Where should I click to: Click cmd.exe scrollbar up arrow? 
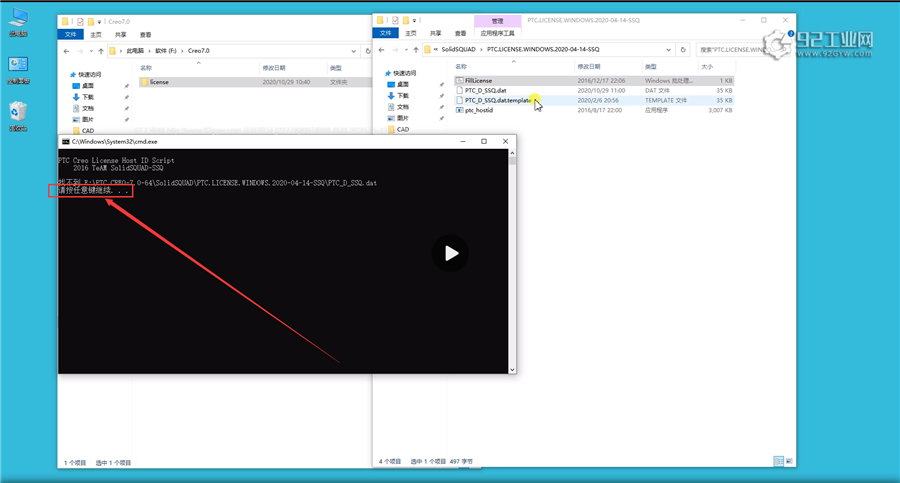(512, 153)
